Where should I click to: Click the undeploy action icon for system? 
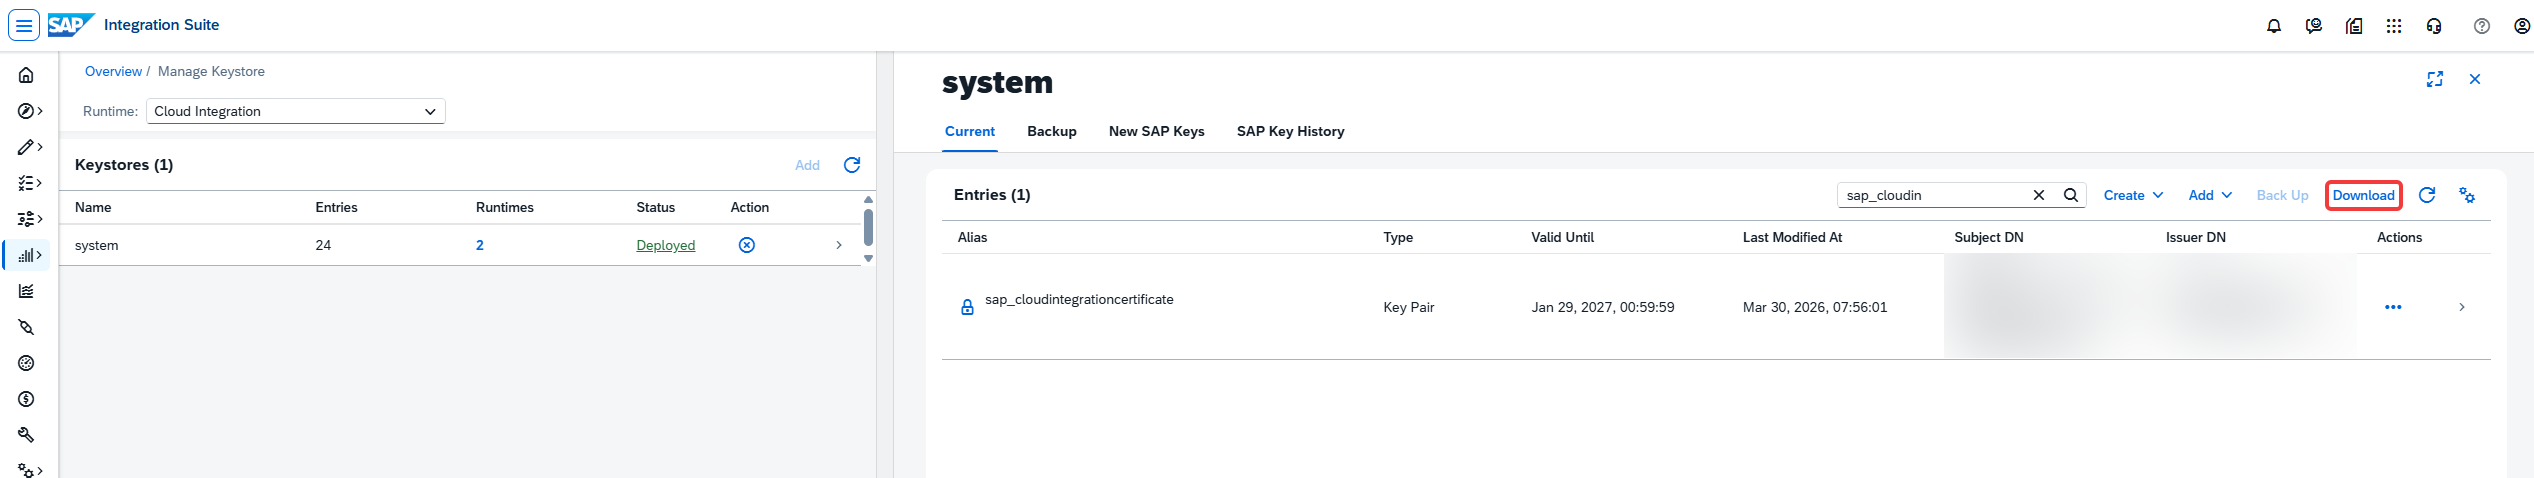[747, 245]
